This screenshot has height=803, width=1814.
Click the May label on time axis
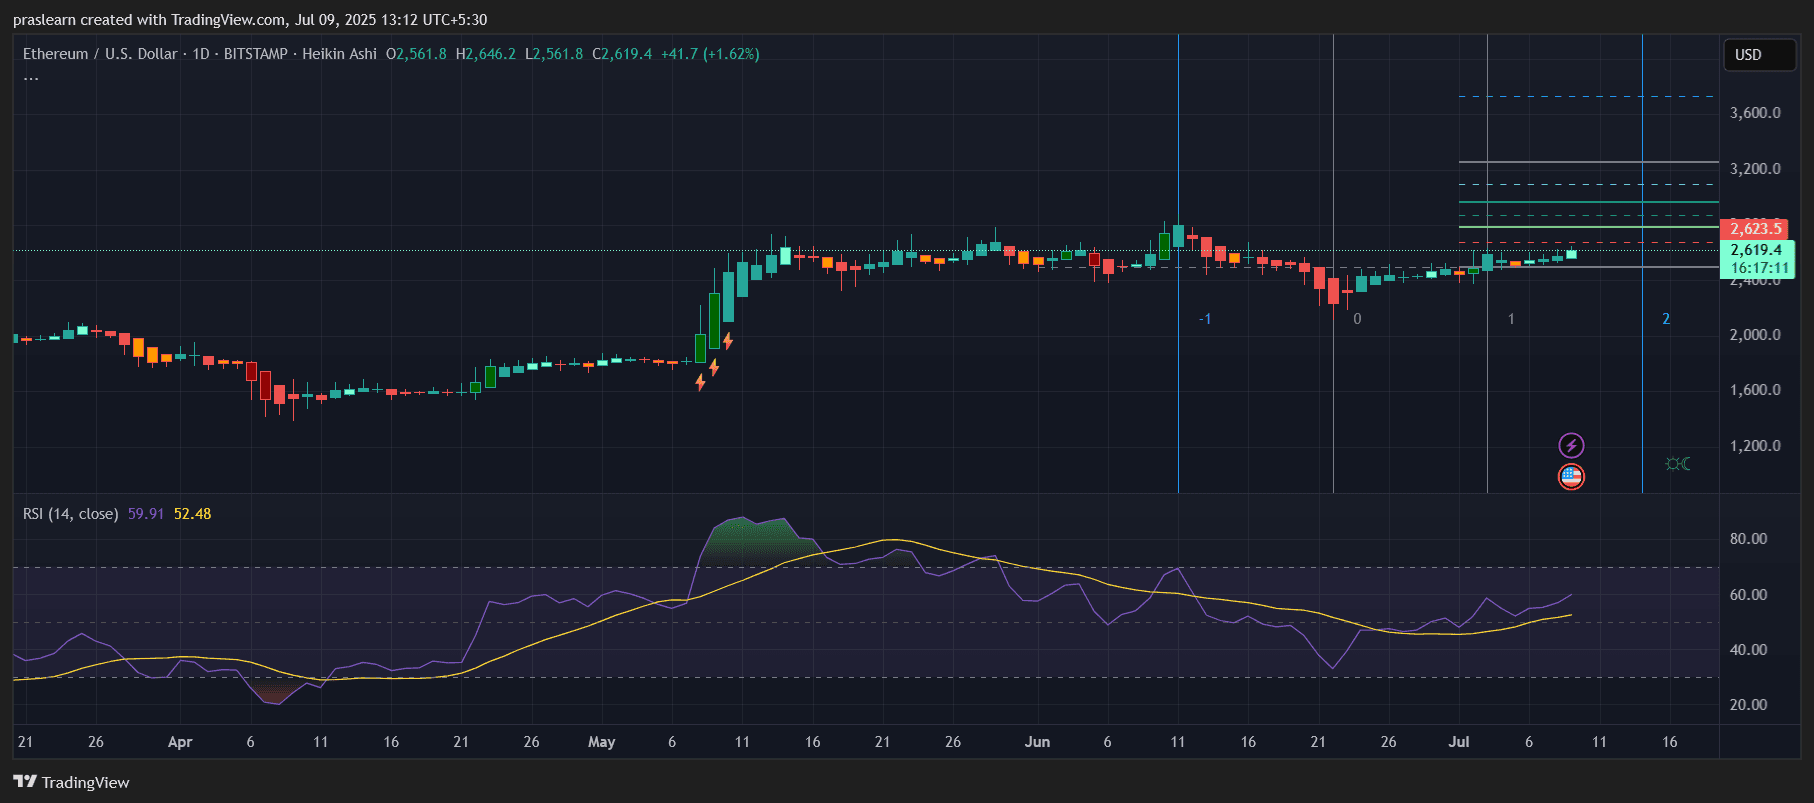coord(601,742)
